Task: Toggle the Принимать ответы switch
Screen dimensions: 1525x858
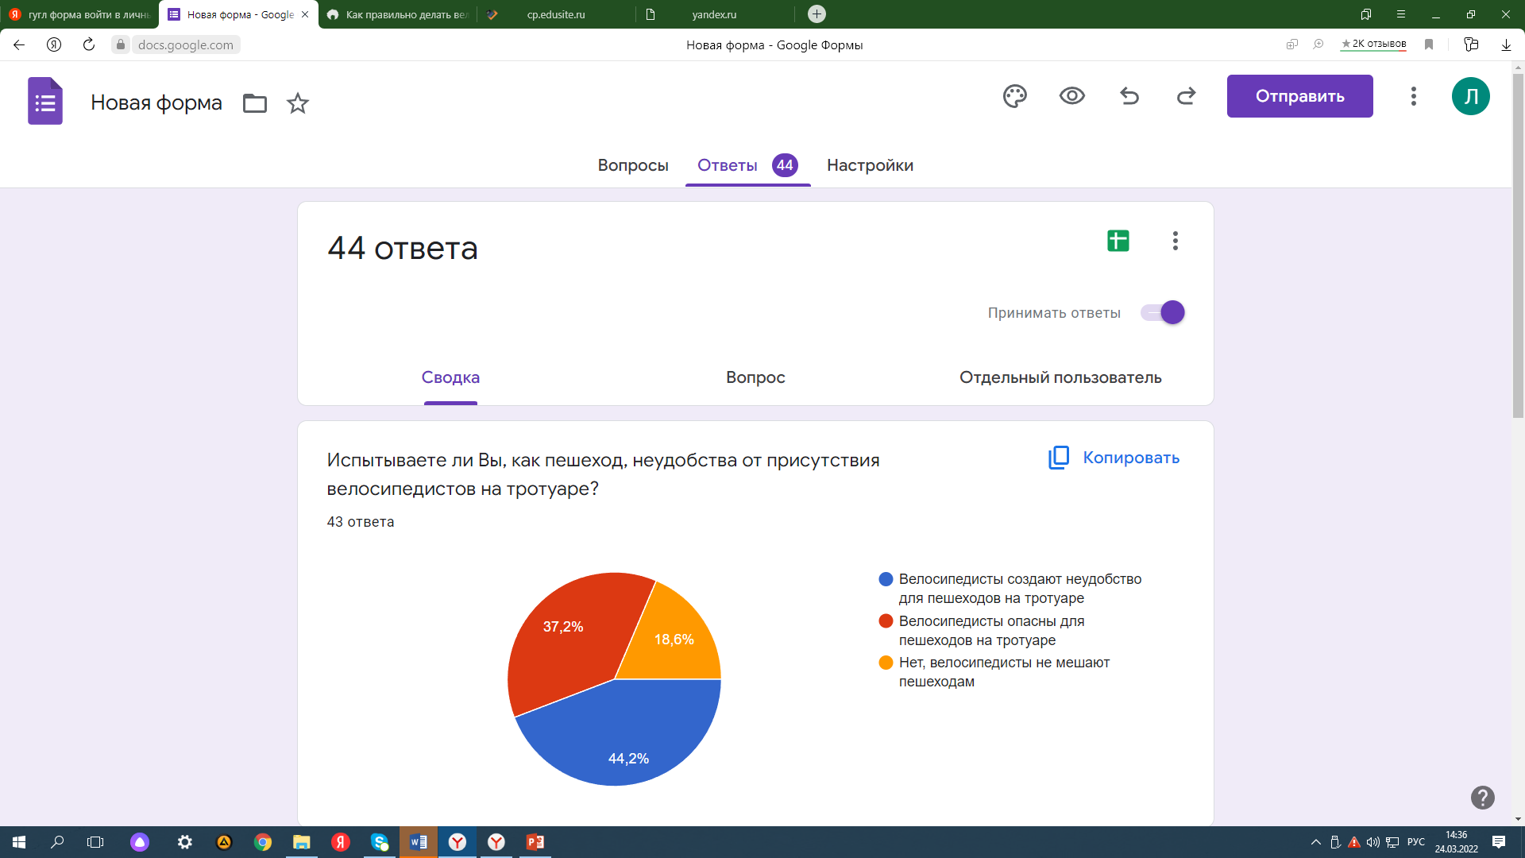Action: pyautogui.click(x=1163, y=313)
